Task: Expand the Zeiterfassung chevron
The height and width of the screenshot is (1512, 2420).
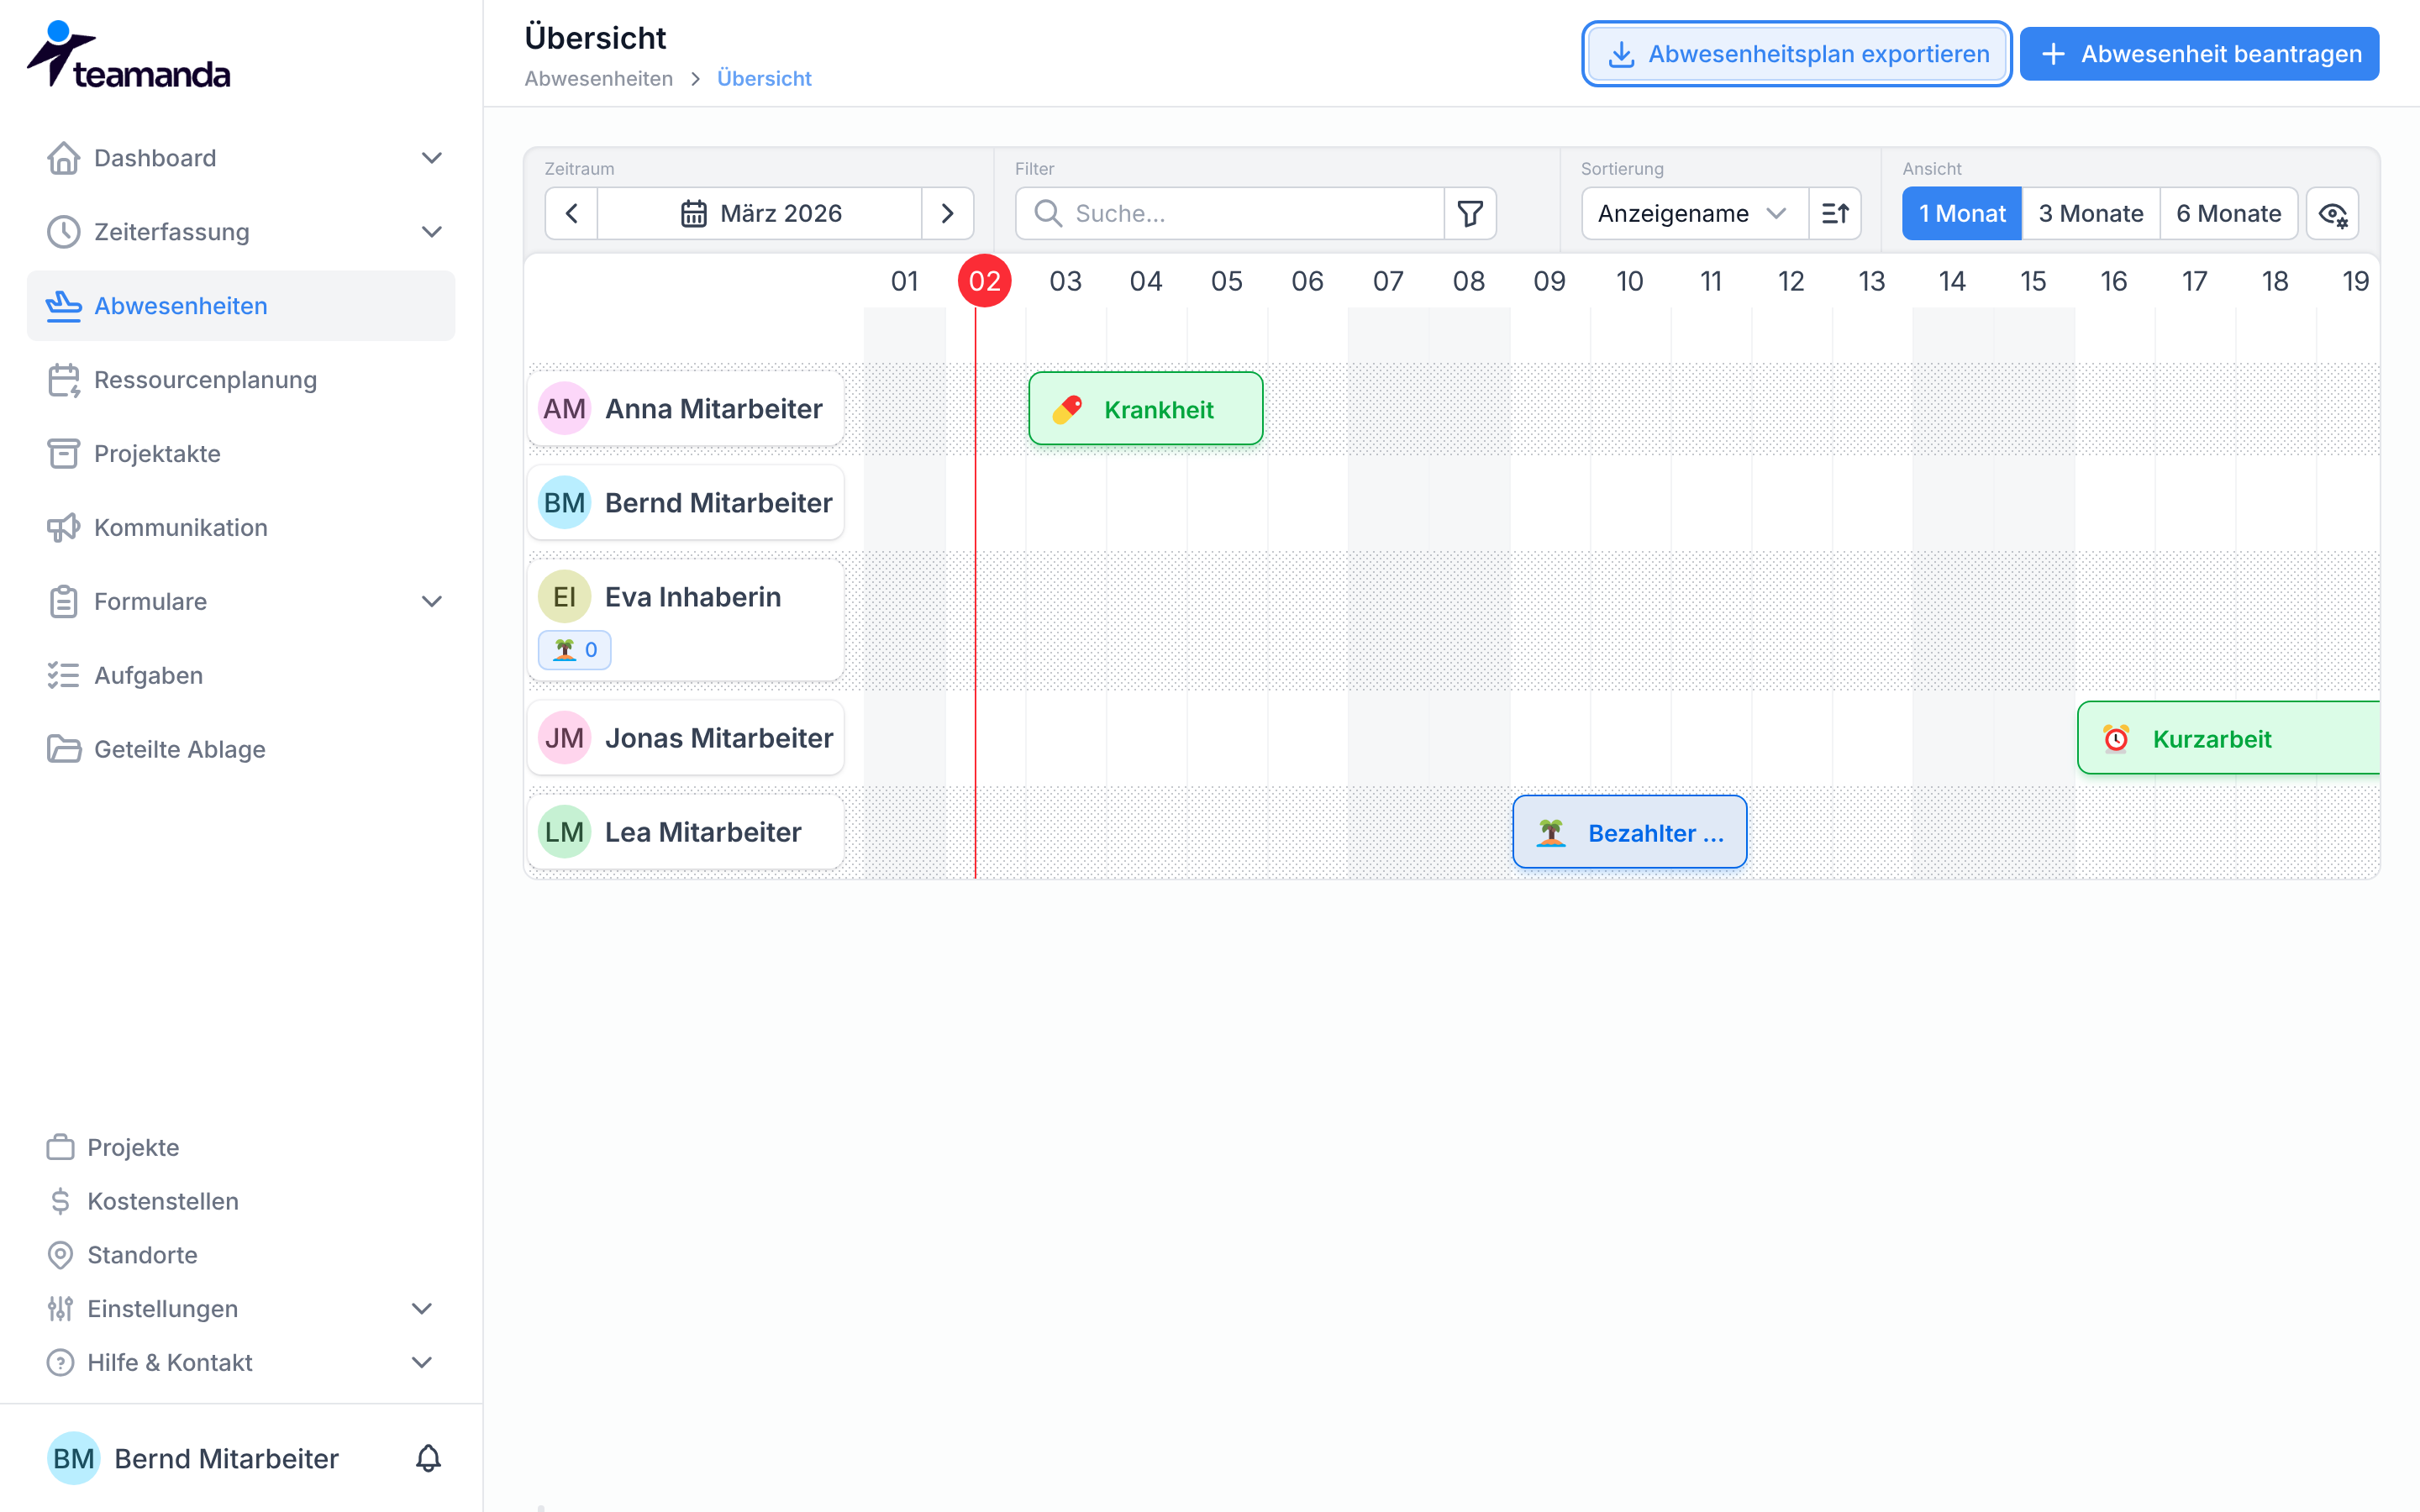Action: pyautogui.click(x=431, y=232)
